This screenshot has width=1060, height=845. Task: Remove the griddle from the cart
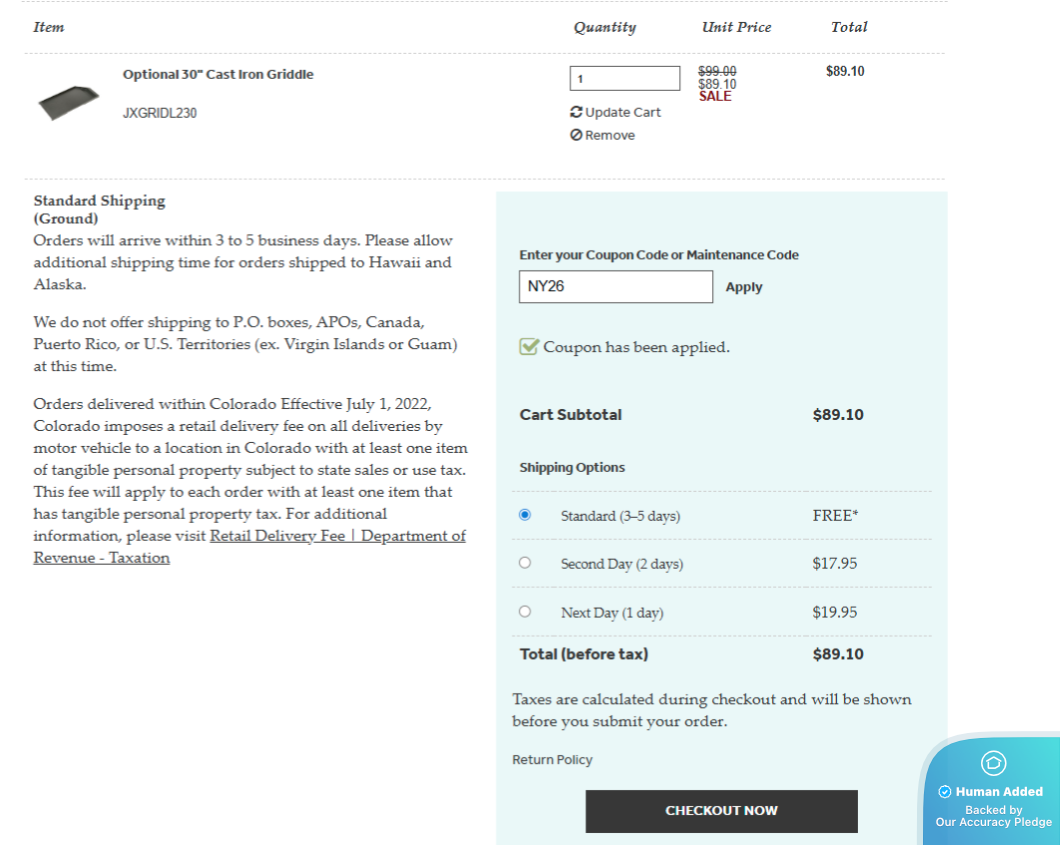click(x=609, y=135)
